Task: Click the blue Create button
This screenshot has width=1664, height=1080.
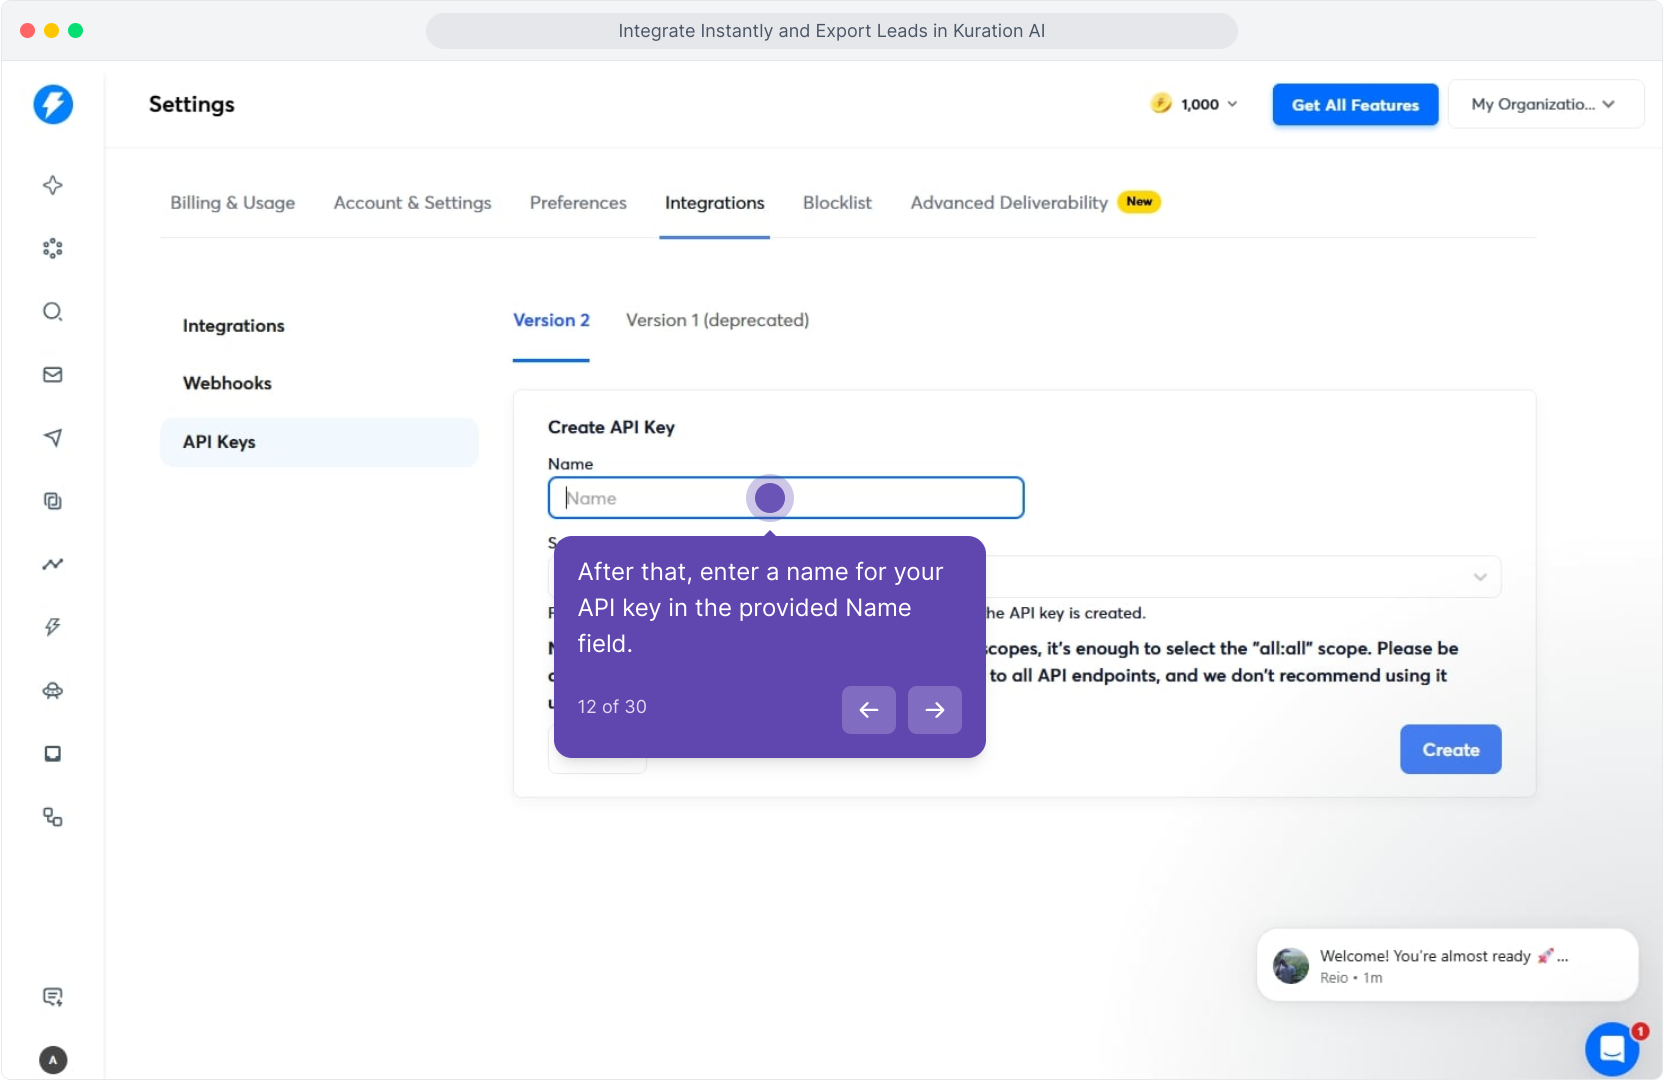Action: [x=1450, y=750]
